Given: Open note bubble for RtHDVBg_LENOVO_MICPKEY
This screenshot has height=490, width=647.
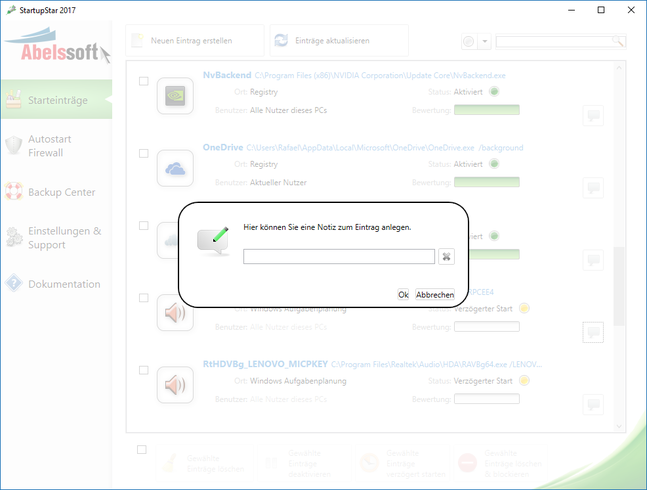Looking at the screenshot, I should coord(593,405).
